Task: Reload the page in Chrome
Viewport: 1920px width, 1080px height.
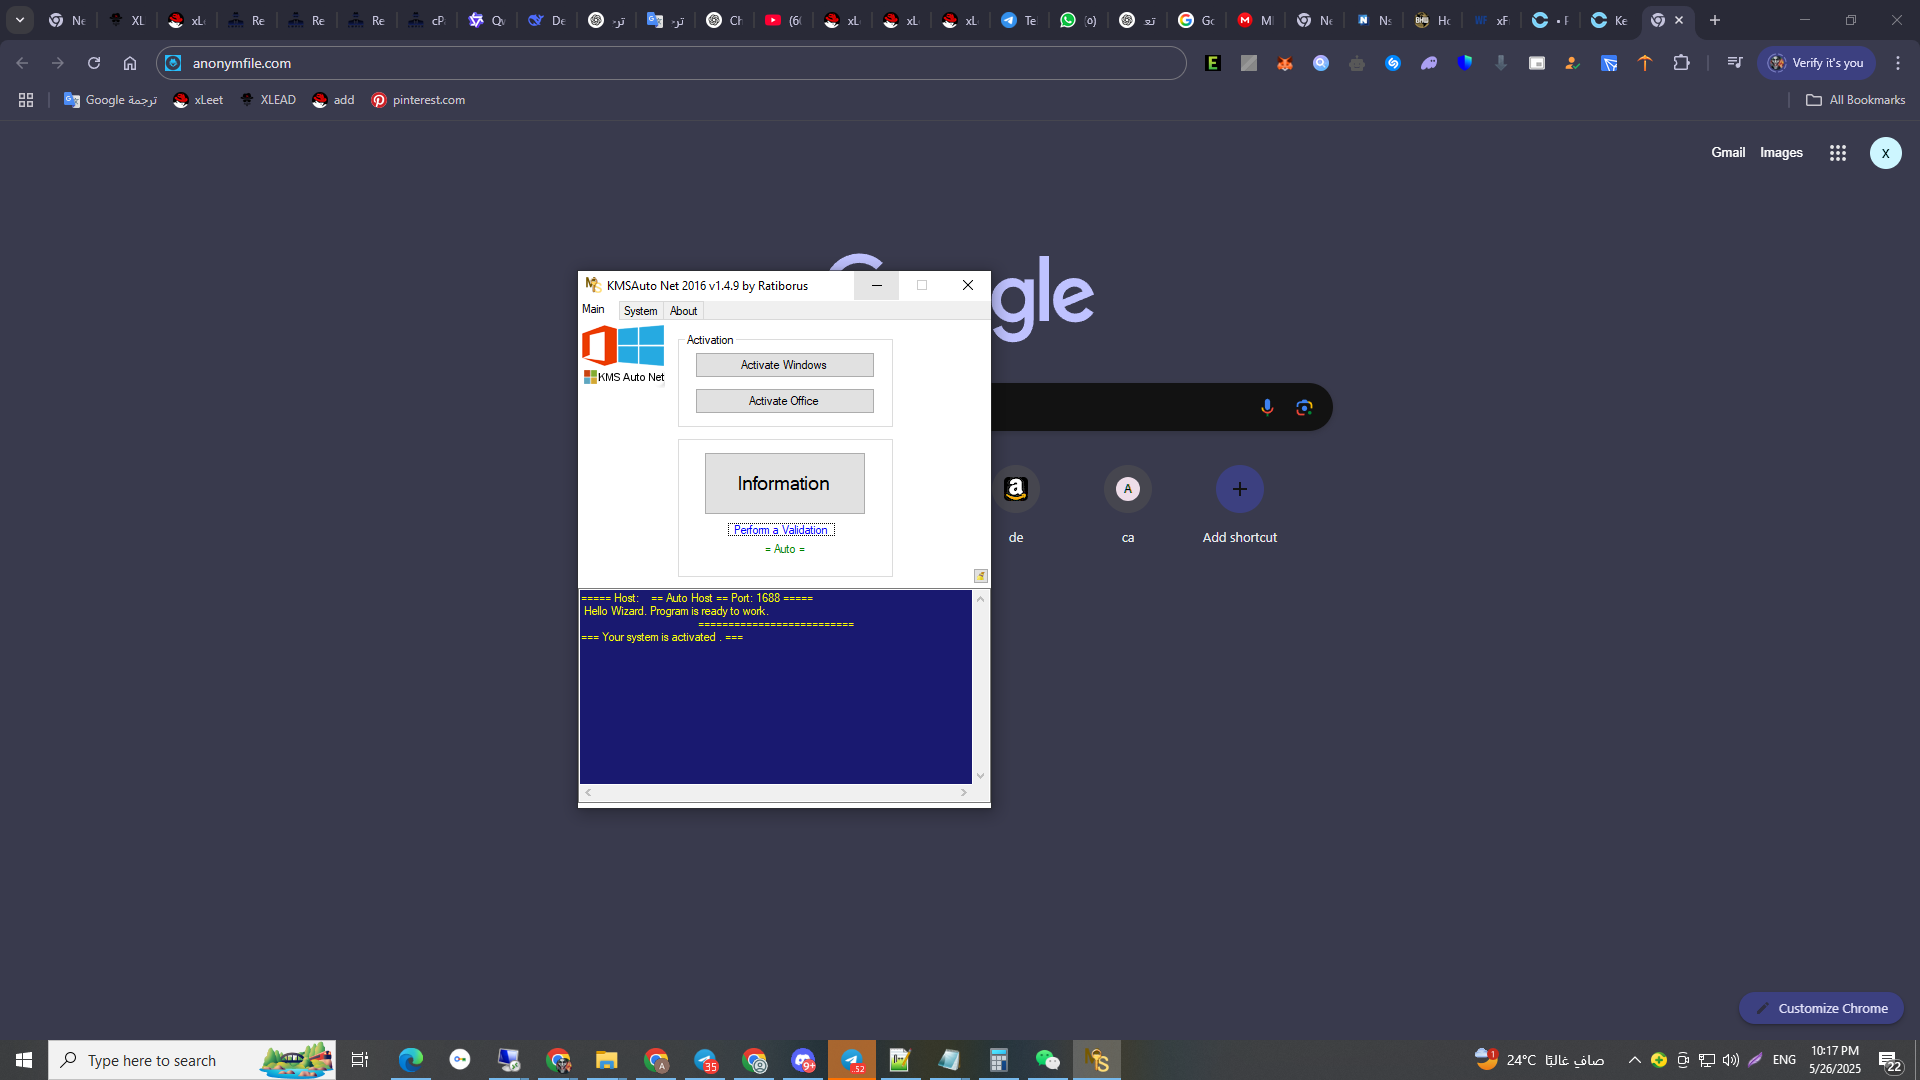Action: click(94, 63)
